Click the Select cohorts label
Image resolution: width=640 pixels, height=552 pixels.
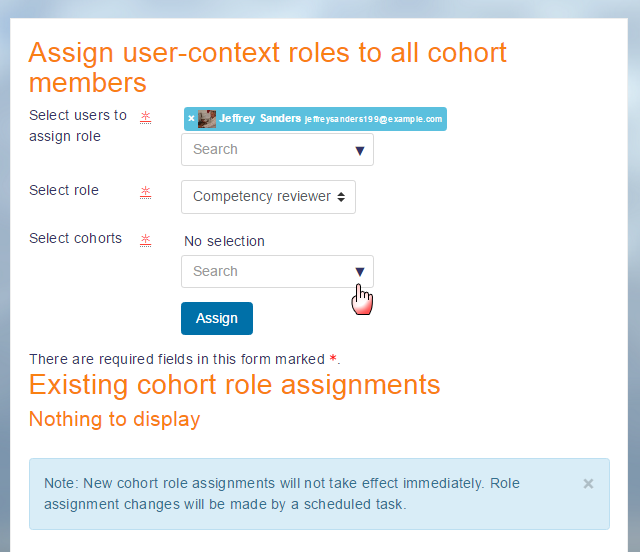pos(76,238)
